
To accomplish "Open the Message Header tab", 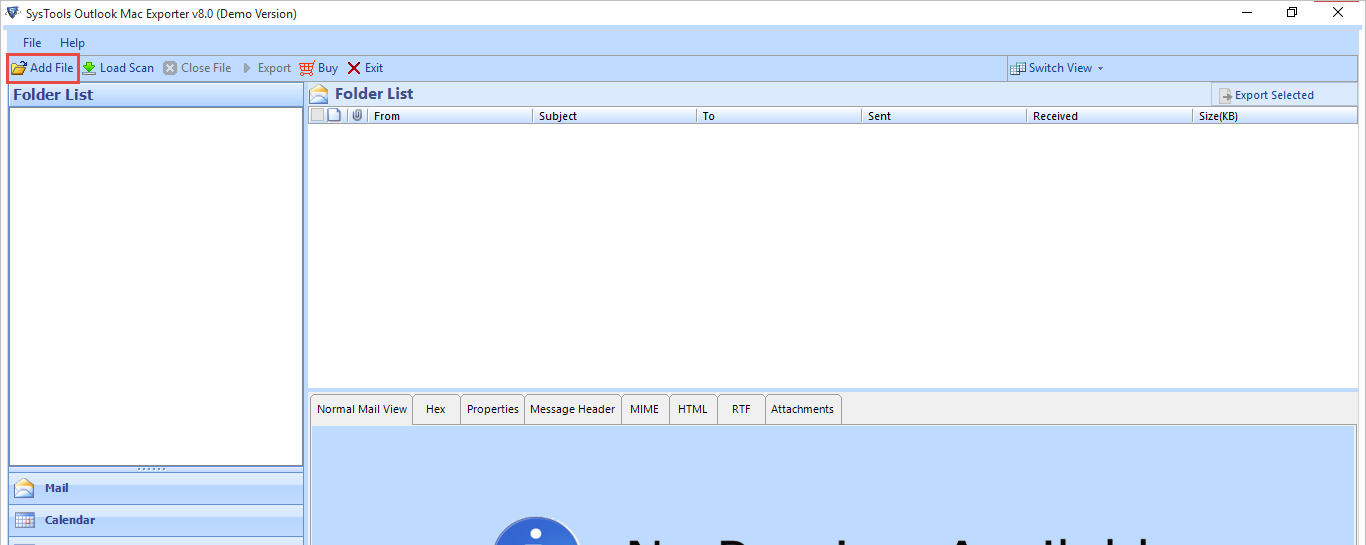I will pos(573,409).
